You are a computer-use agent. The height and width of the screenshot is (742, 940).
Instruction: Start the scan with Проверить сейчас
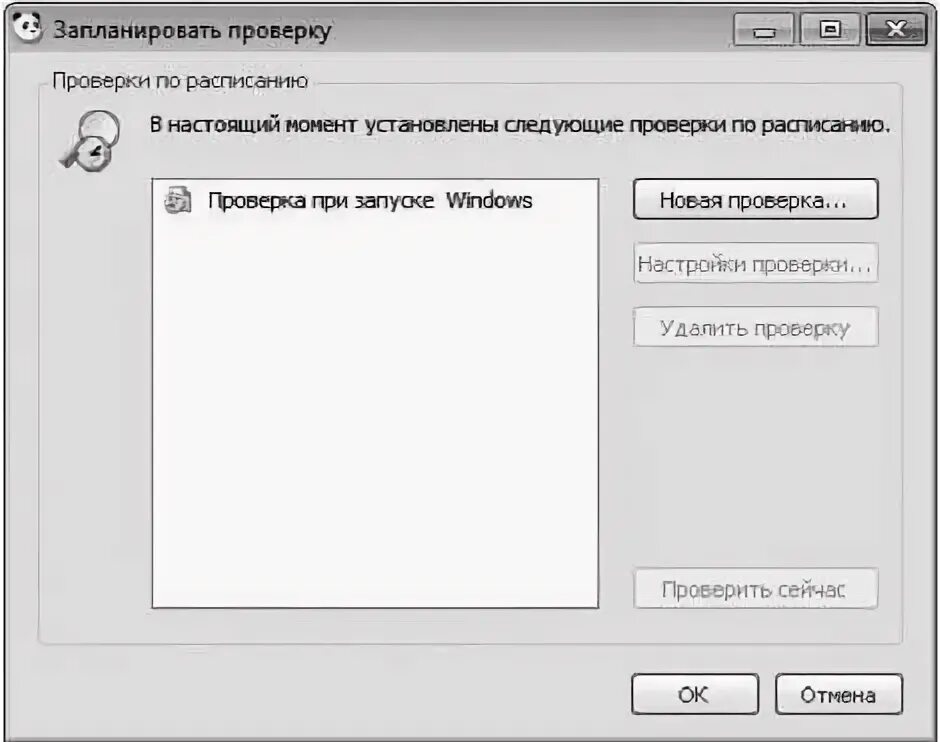[755, 589]
